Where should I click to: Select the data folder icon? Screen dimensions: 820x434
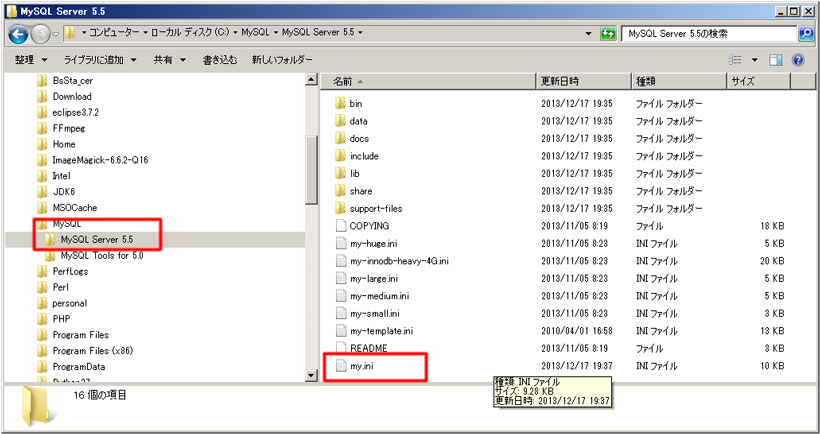pyautogui.click(x=340, y=121)
